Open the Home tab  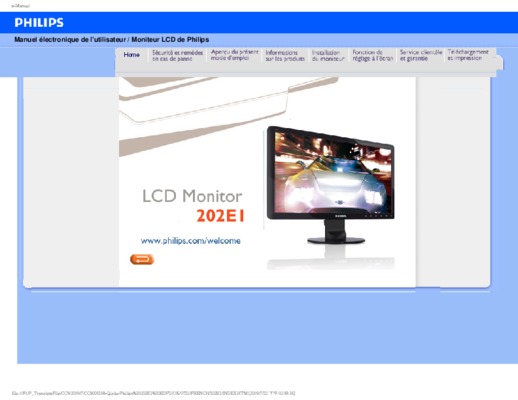pyautogui.click(x=131, y=55)
